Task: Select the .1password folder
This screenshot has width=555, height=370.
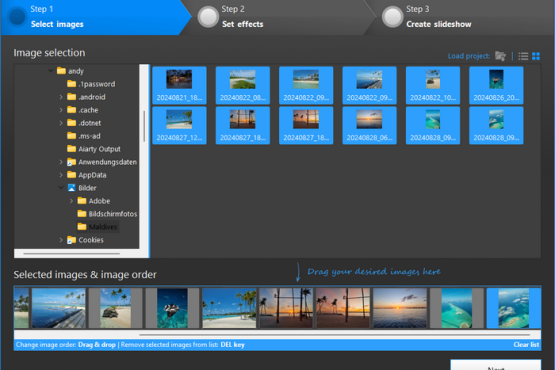Action: 91,84
